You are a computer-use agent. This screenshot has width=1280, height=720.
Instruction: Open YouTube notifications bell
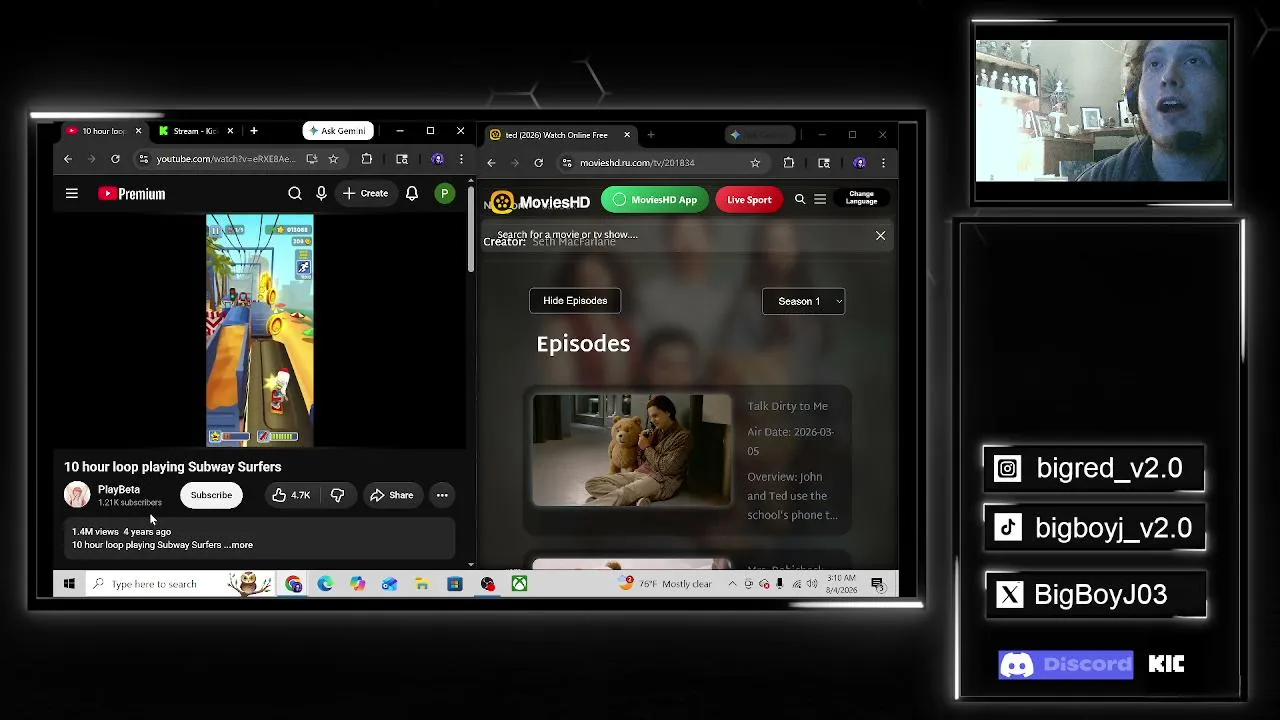click(x=412, y=194)
